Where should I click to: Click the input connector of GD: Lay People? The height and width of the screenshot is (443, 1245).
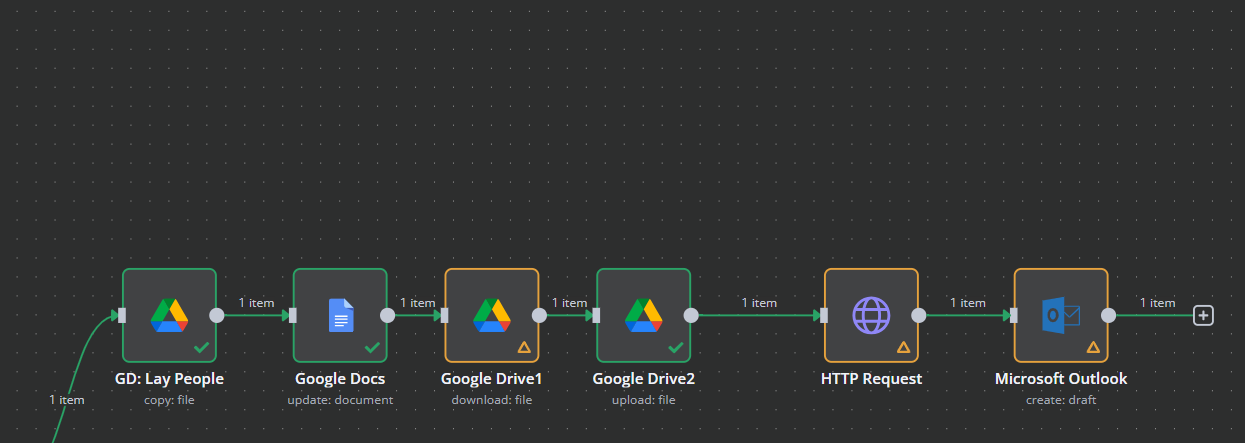click(122, 315)
